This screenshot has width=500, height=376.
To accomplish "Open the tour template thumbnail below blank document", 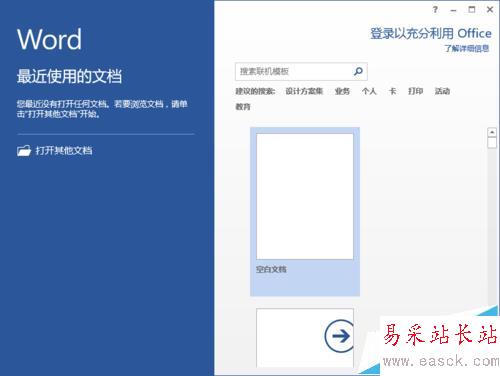I will pyautogui.click(x=305, y=338).
